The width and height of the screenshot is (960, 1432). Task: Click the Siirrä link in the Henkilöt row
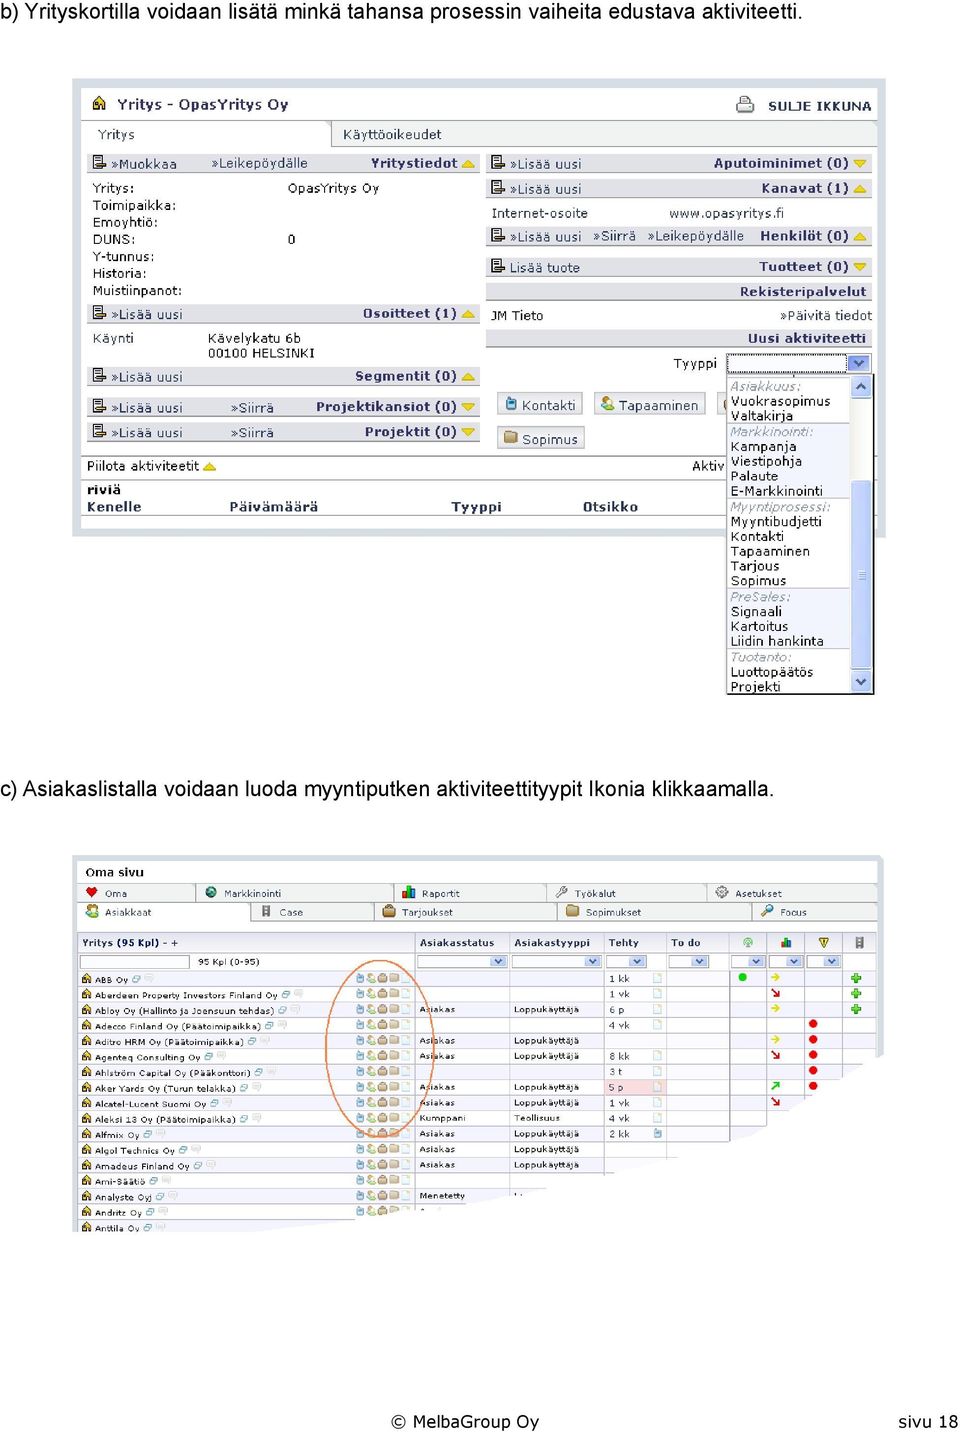[614, 236]
